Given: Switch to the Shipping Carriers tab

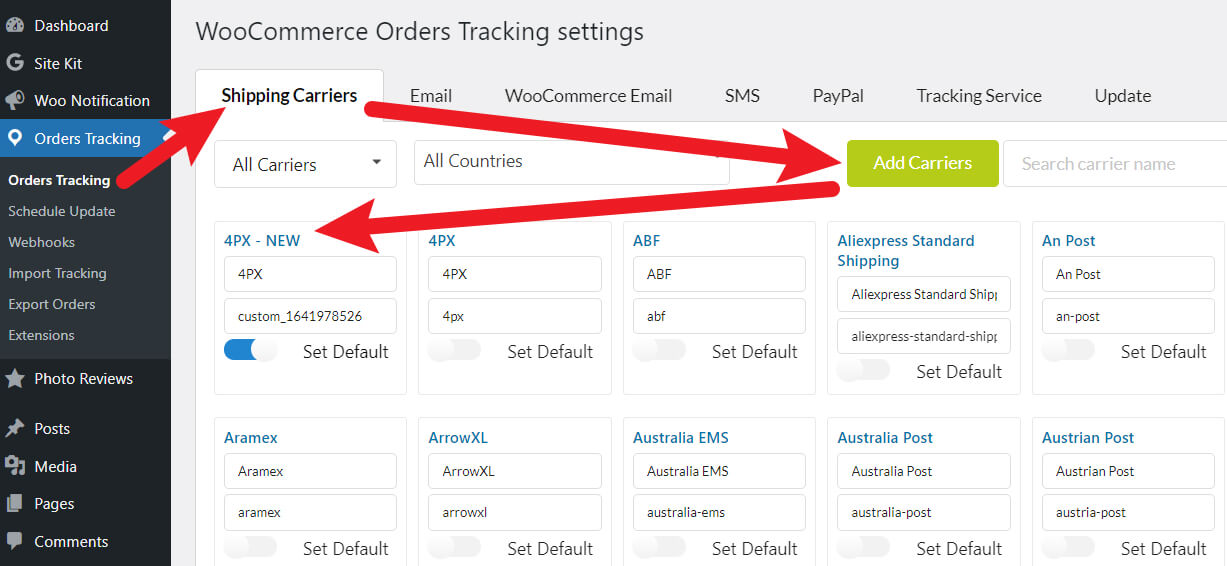Looking at the screenshot, I should [289, 96].
